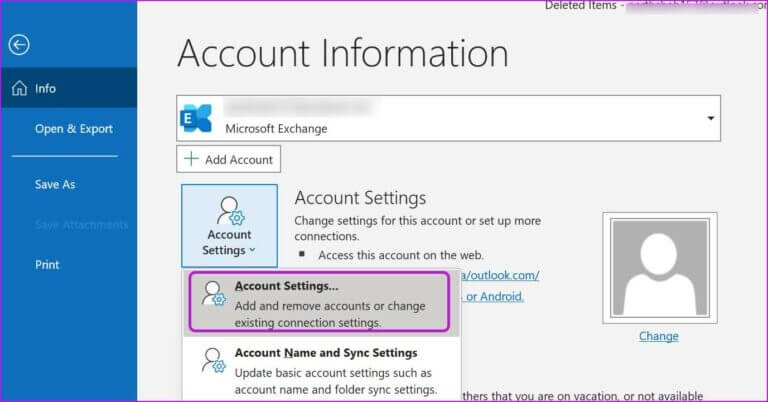This screenshot has height=402, width=768.
Task: Click the back arrow circle icon
Action: 19,45
